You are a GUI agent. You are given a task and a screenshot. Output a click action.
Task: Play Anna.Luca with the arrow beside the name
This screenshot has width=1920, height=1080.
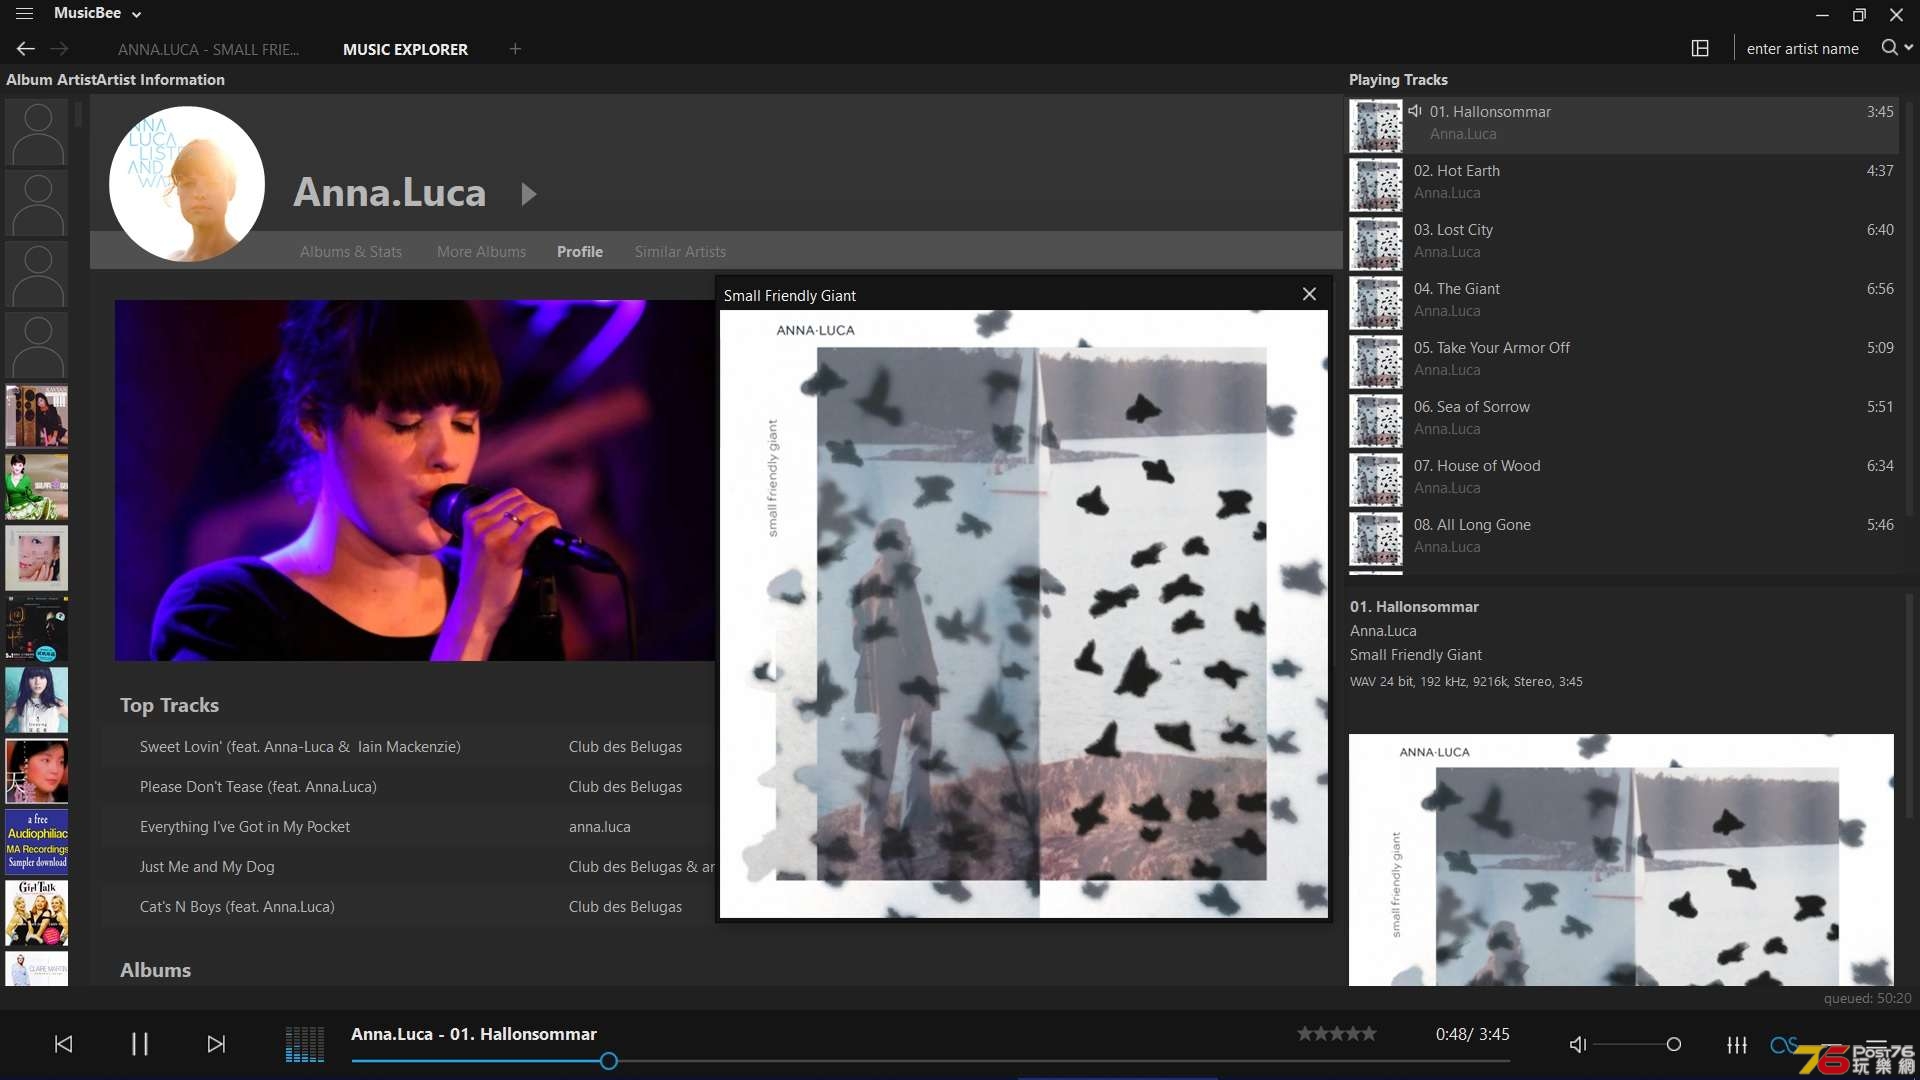(x=529, y=194)
